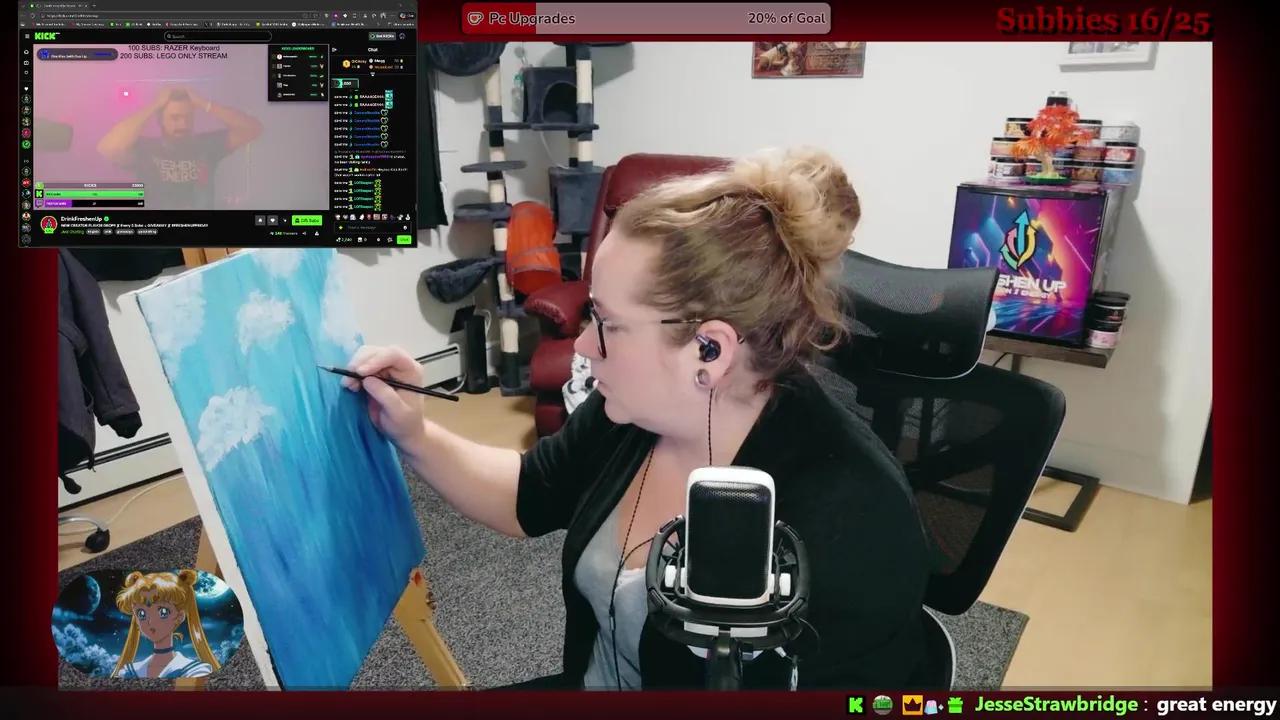Click the green KICK logo
The width and height of the screenshot is (1280, 720).
(46, 36)
